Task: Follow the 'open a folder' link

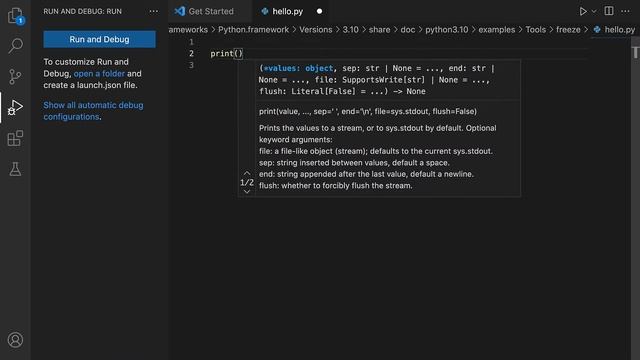Action: (99, 73)
